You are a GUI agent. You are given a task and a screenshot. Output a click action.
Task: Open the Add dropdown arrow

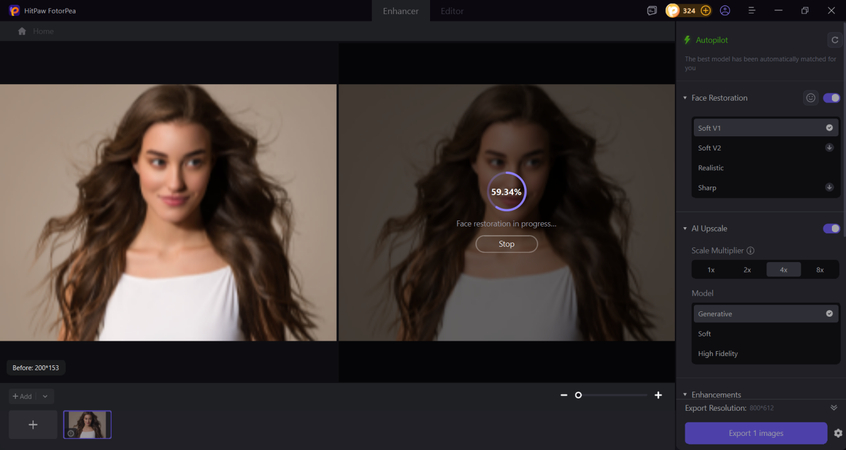[45, 396]
